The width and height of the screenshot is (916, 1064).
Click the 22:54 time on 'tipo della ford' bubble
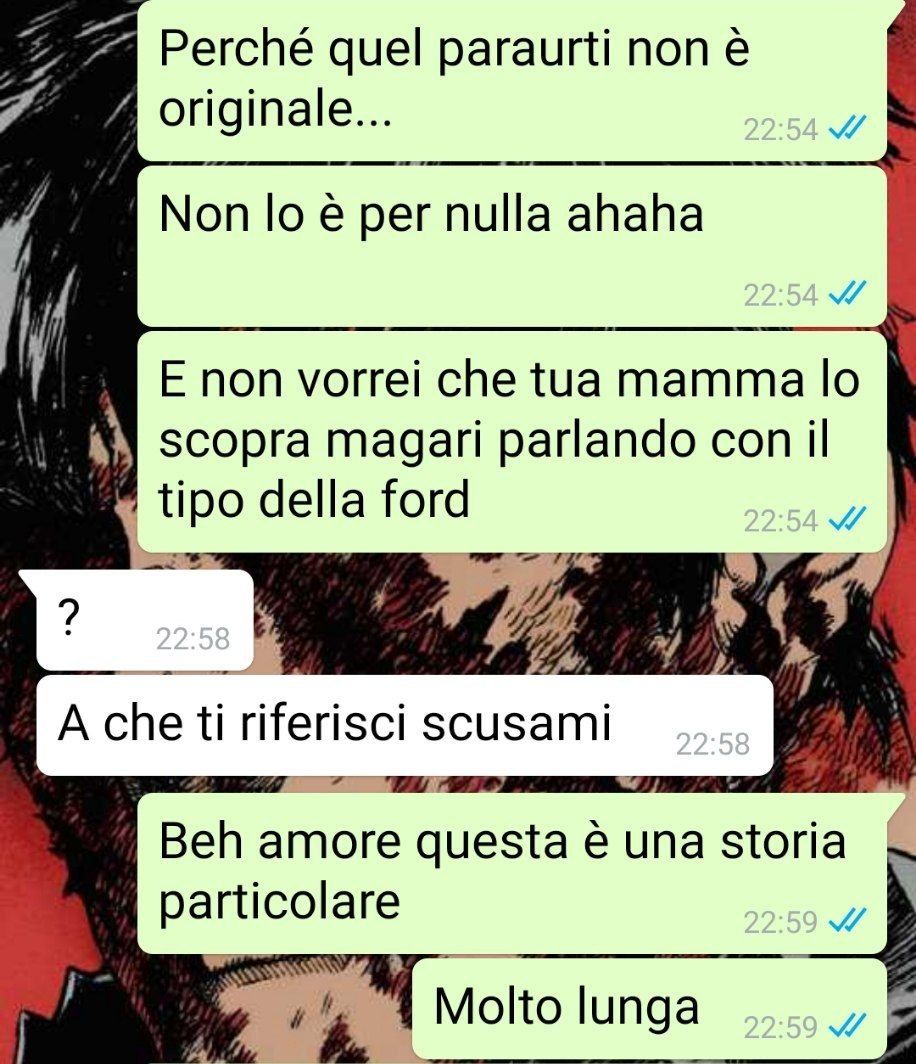pyautogui.click(x=780, y=520)
